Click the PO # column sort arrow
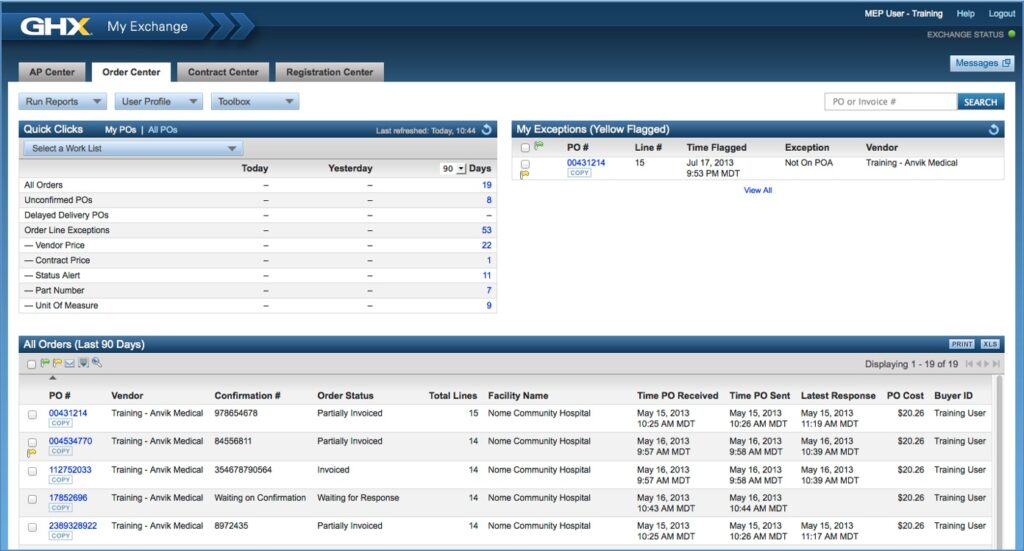The height and width of the screenshot is (551, 1024). coord(53,378)
